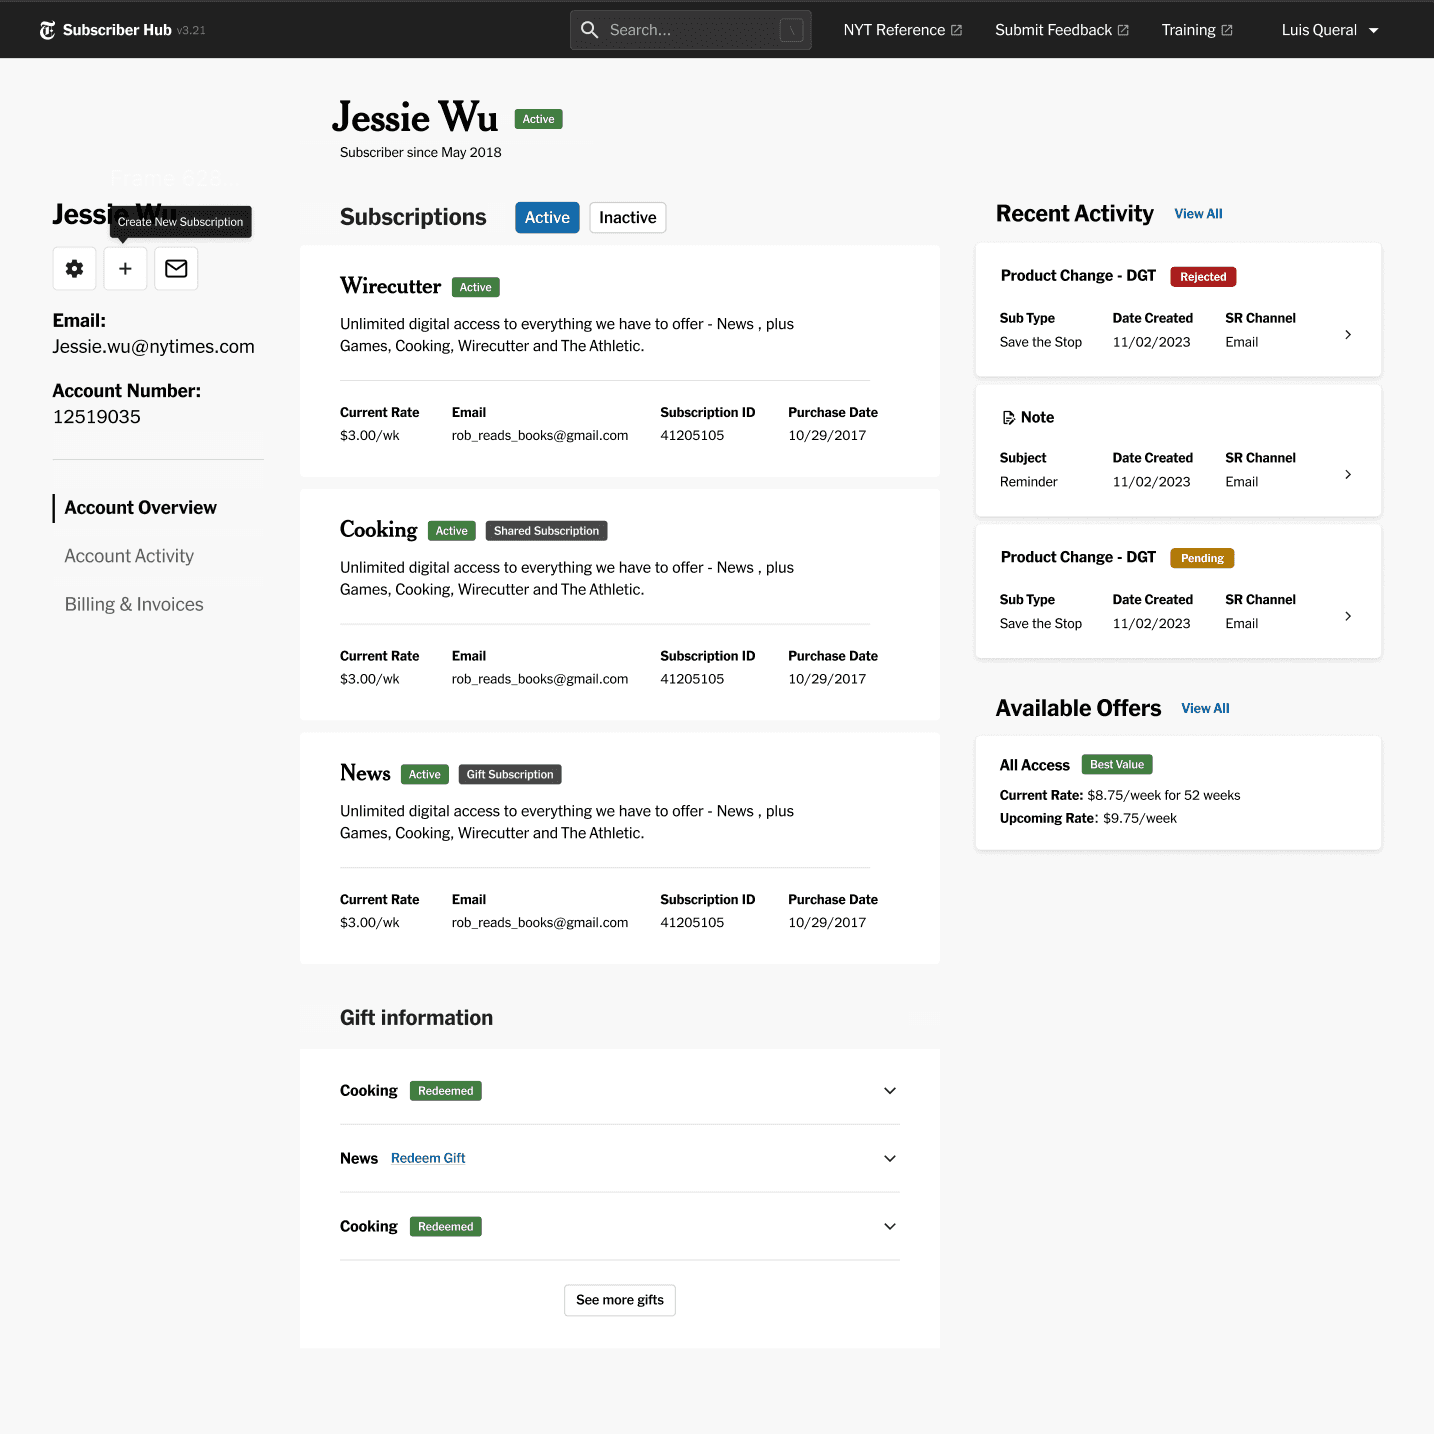Viewport: 1434px width, 1434px height.
Task: Click the Best Value badge
Action: coord(1117,765)
